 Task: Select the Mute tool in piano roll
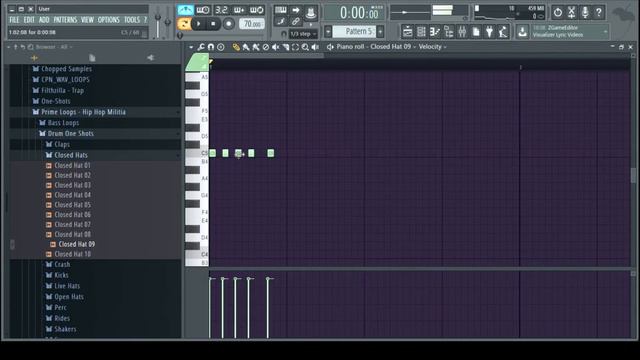[276, 47]
